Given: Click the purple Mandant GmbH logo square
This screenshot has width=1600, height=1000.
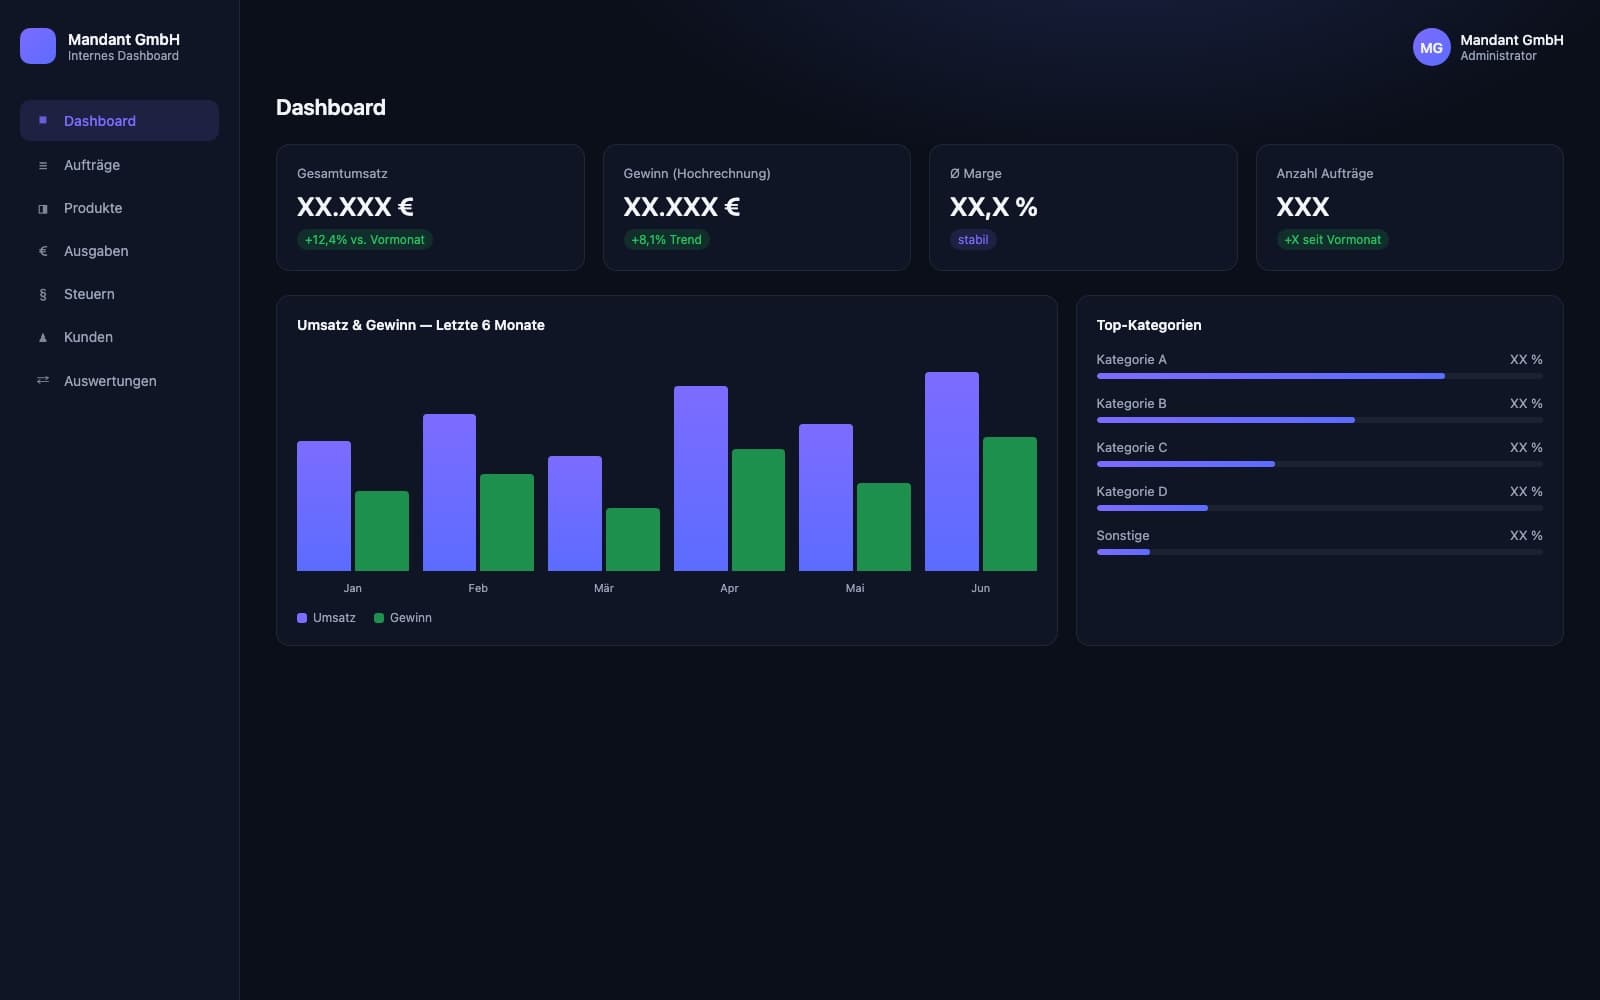Looking at the screenshot, I should coord(38,46).
